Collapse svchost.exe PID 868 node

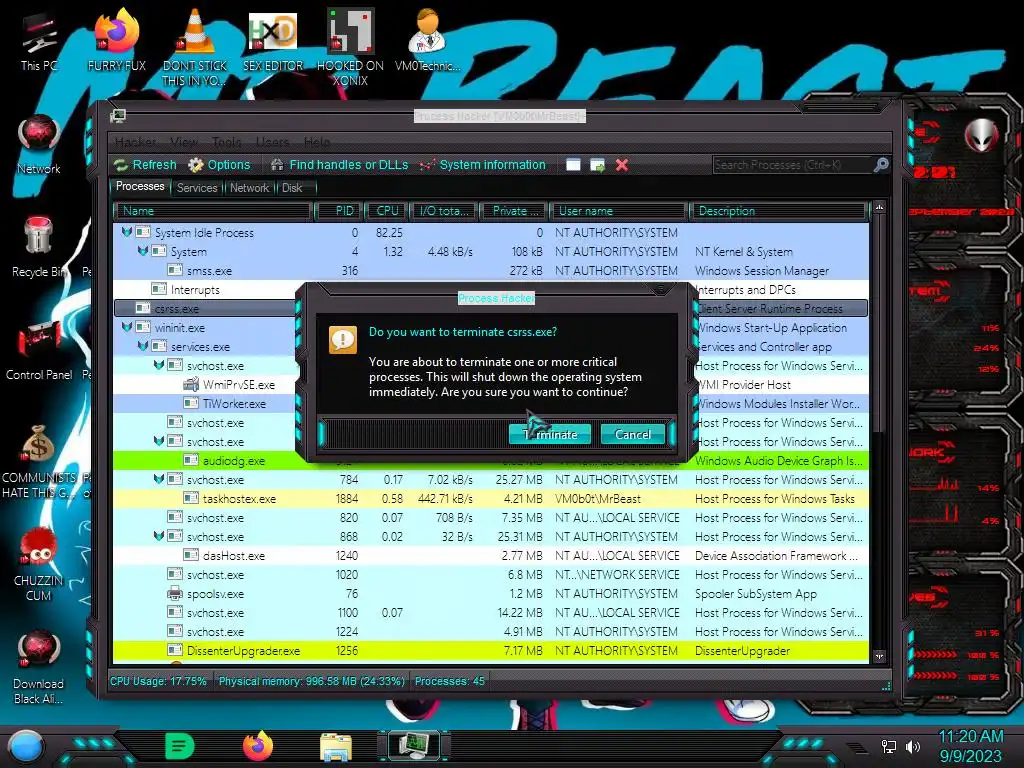click(x=158, y=536)
